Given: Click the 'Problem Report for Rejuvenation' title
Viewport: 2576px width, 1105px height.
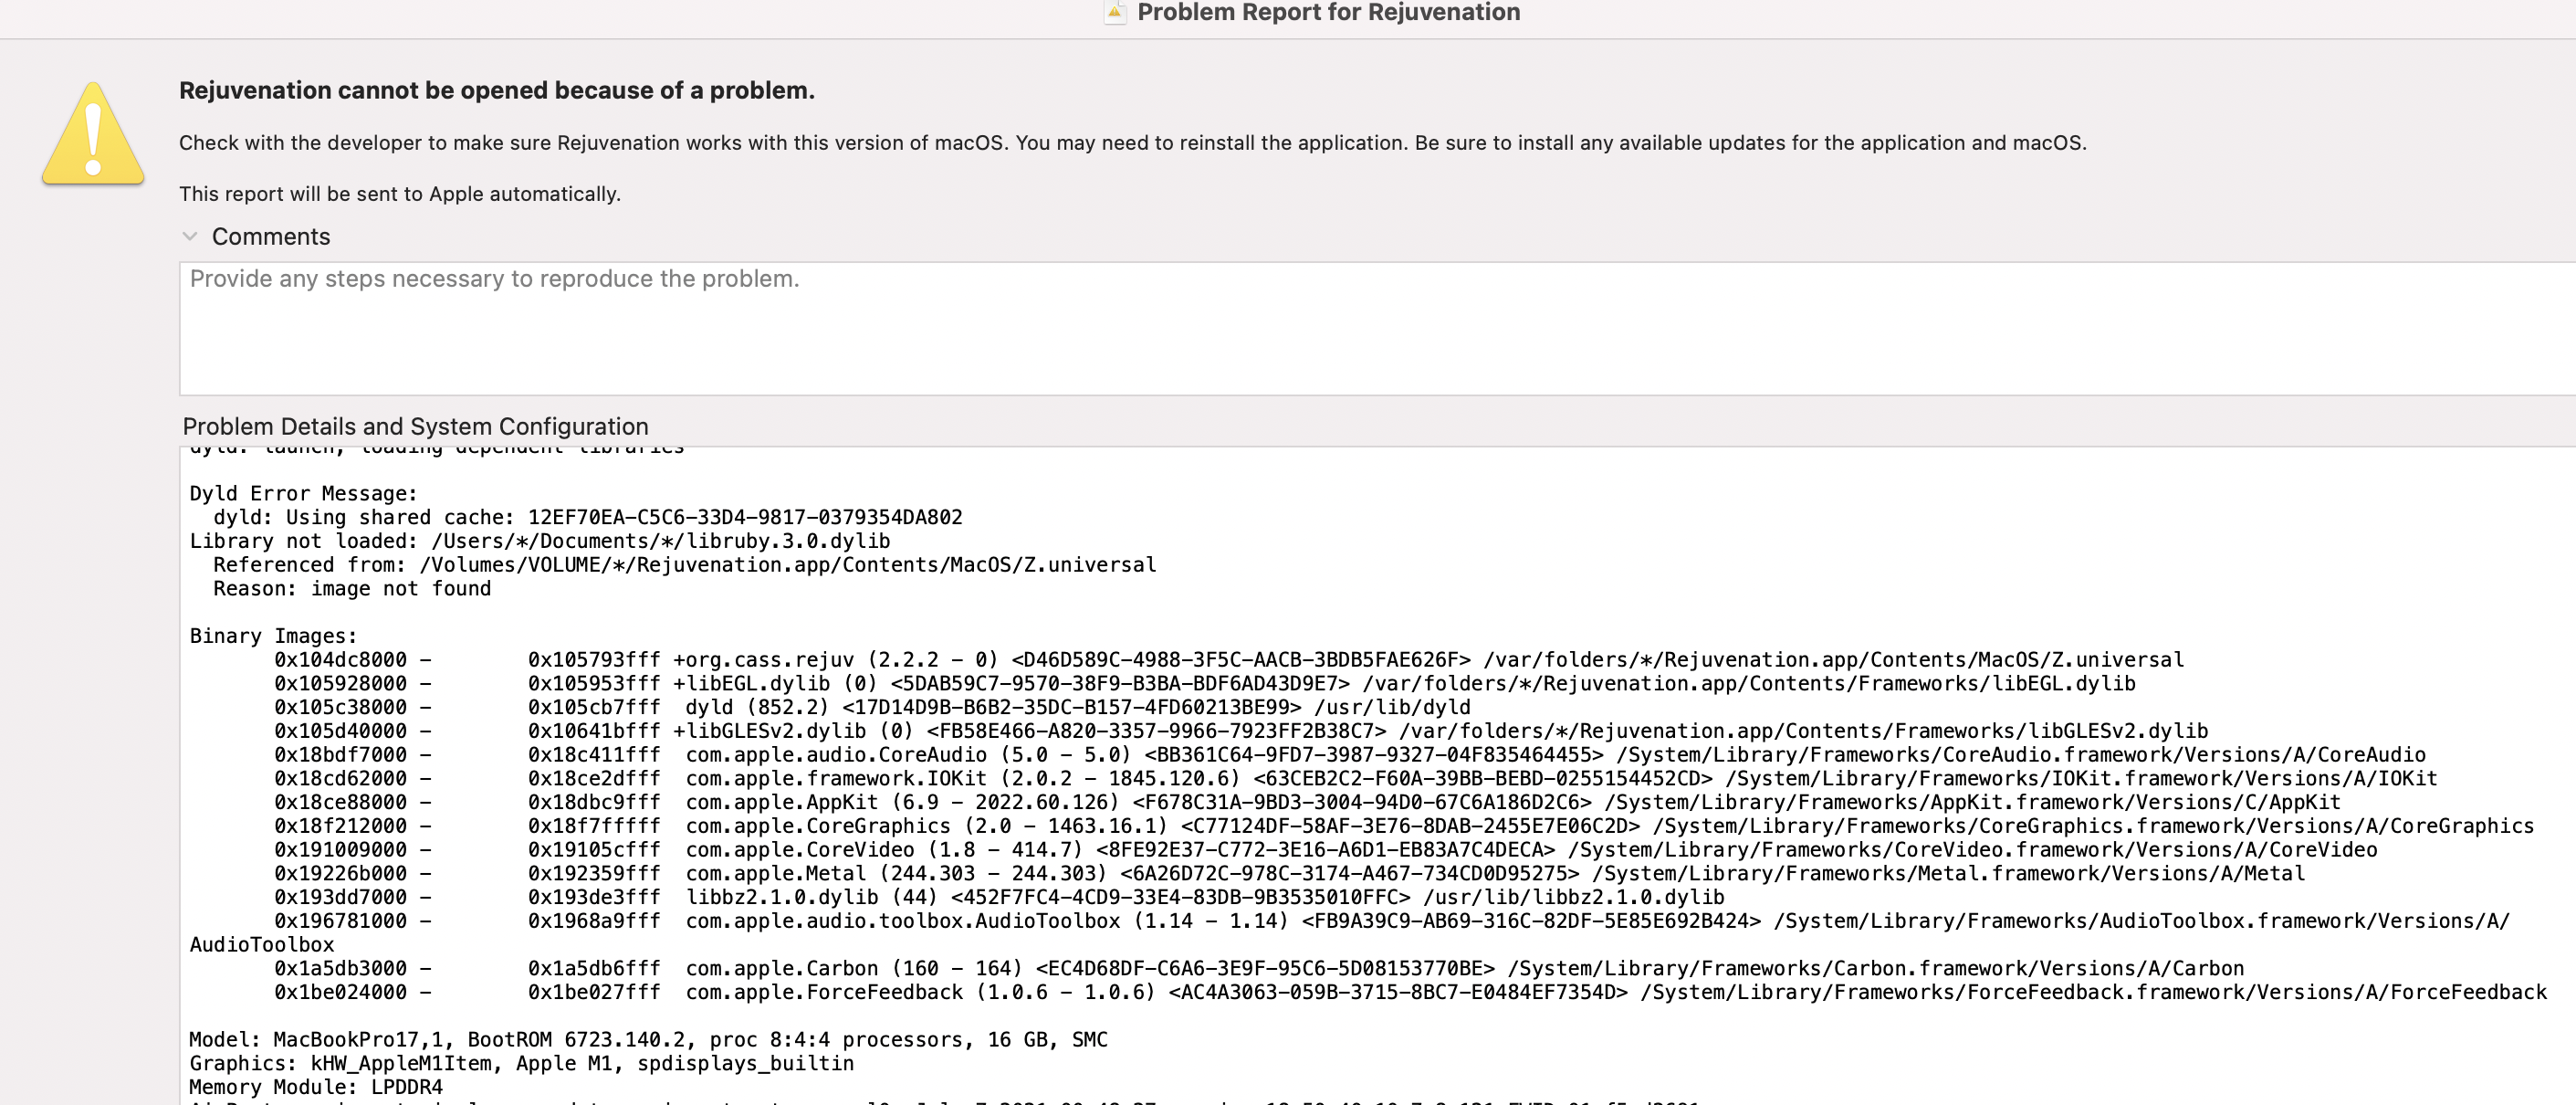Looking at the screenshot, I should [1328, 12].
